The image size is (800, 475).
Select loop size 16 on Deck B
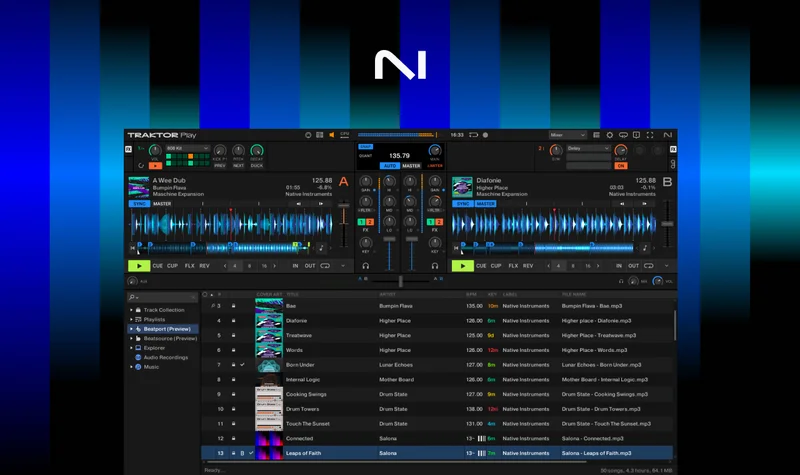[587, 266]
